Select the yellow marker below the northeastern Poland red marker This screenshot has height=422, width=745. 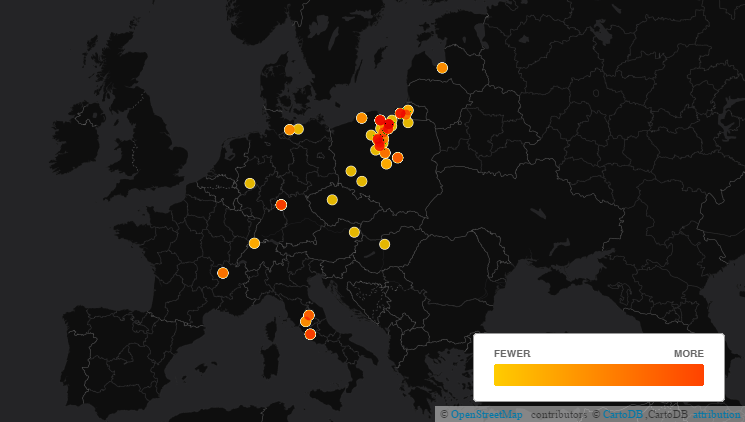coord(408,123)
